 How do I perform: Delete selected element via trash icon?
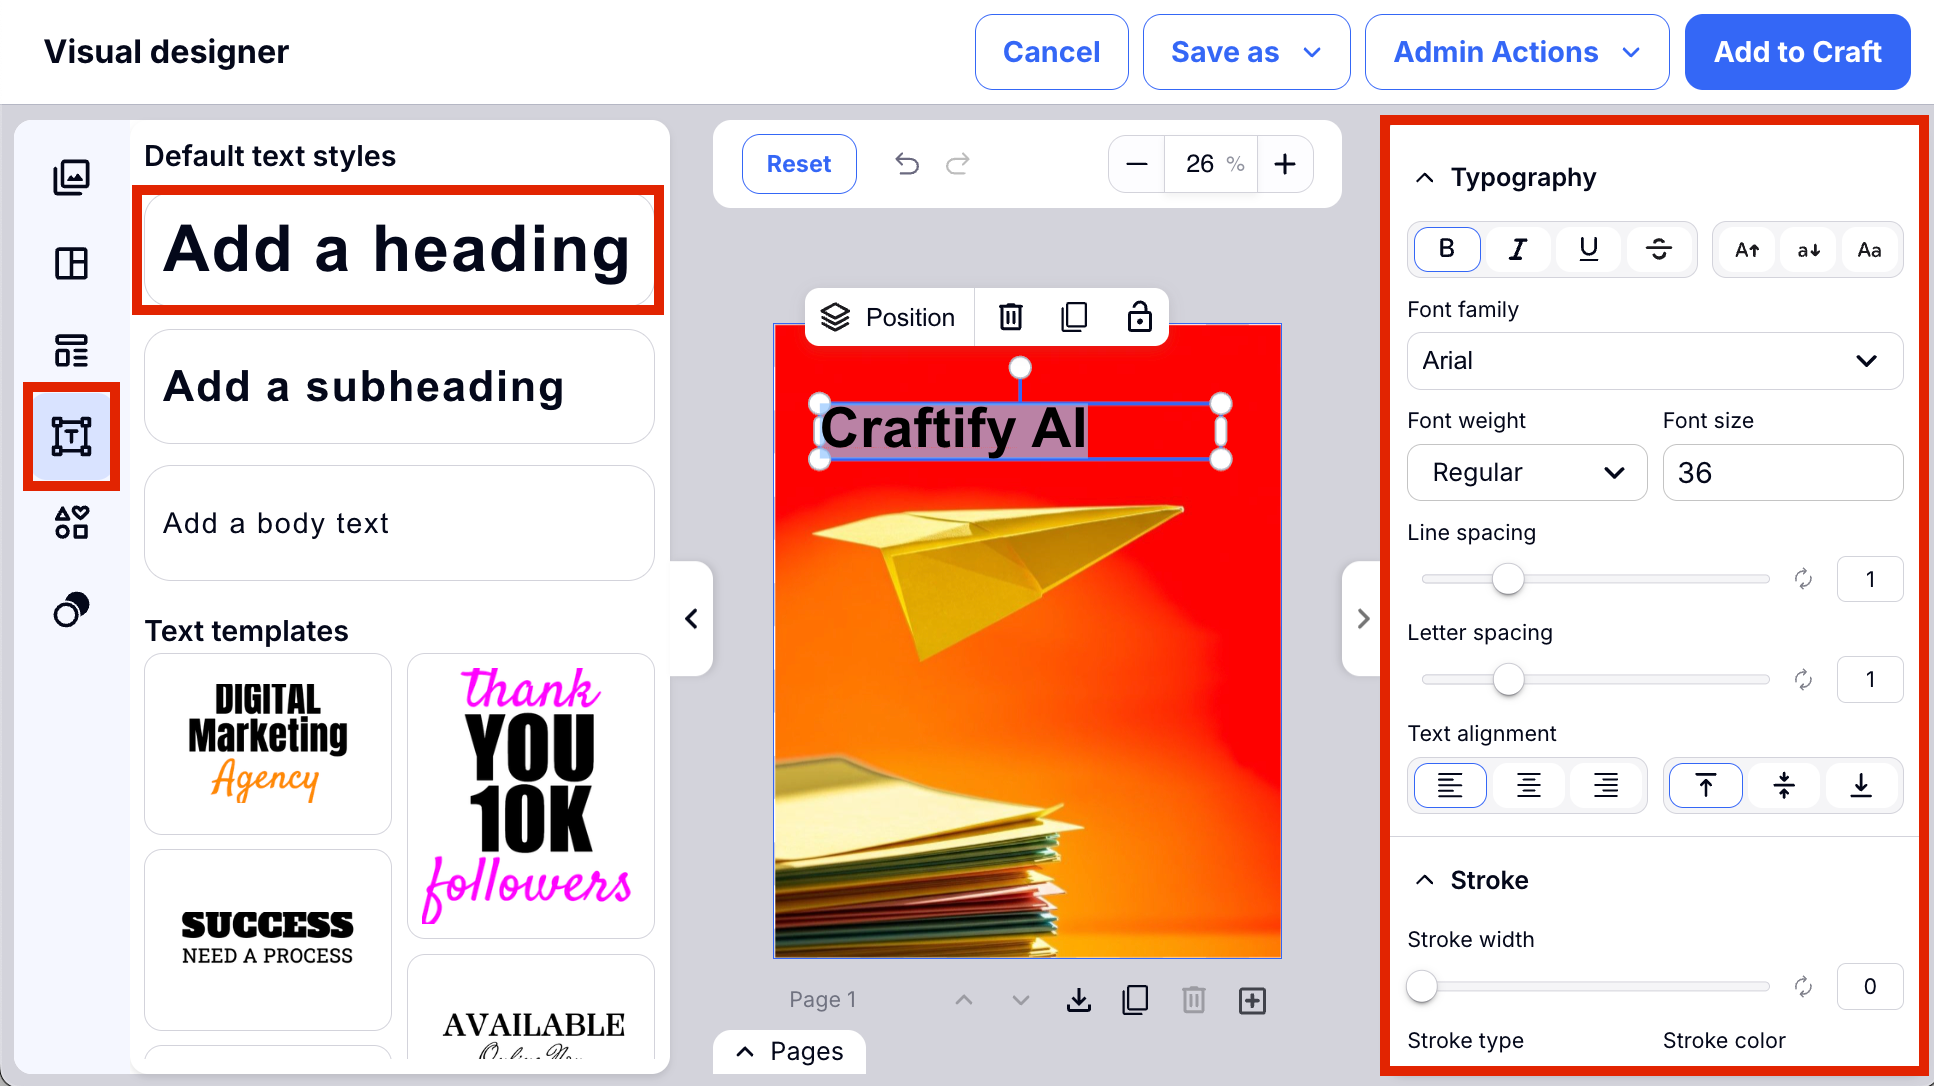click(x=1011, y=317)
